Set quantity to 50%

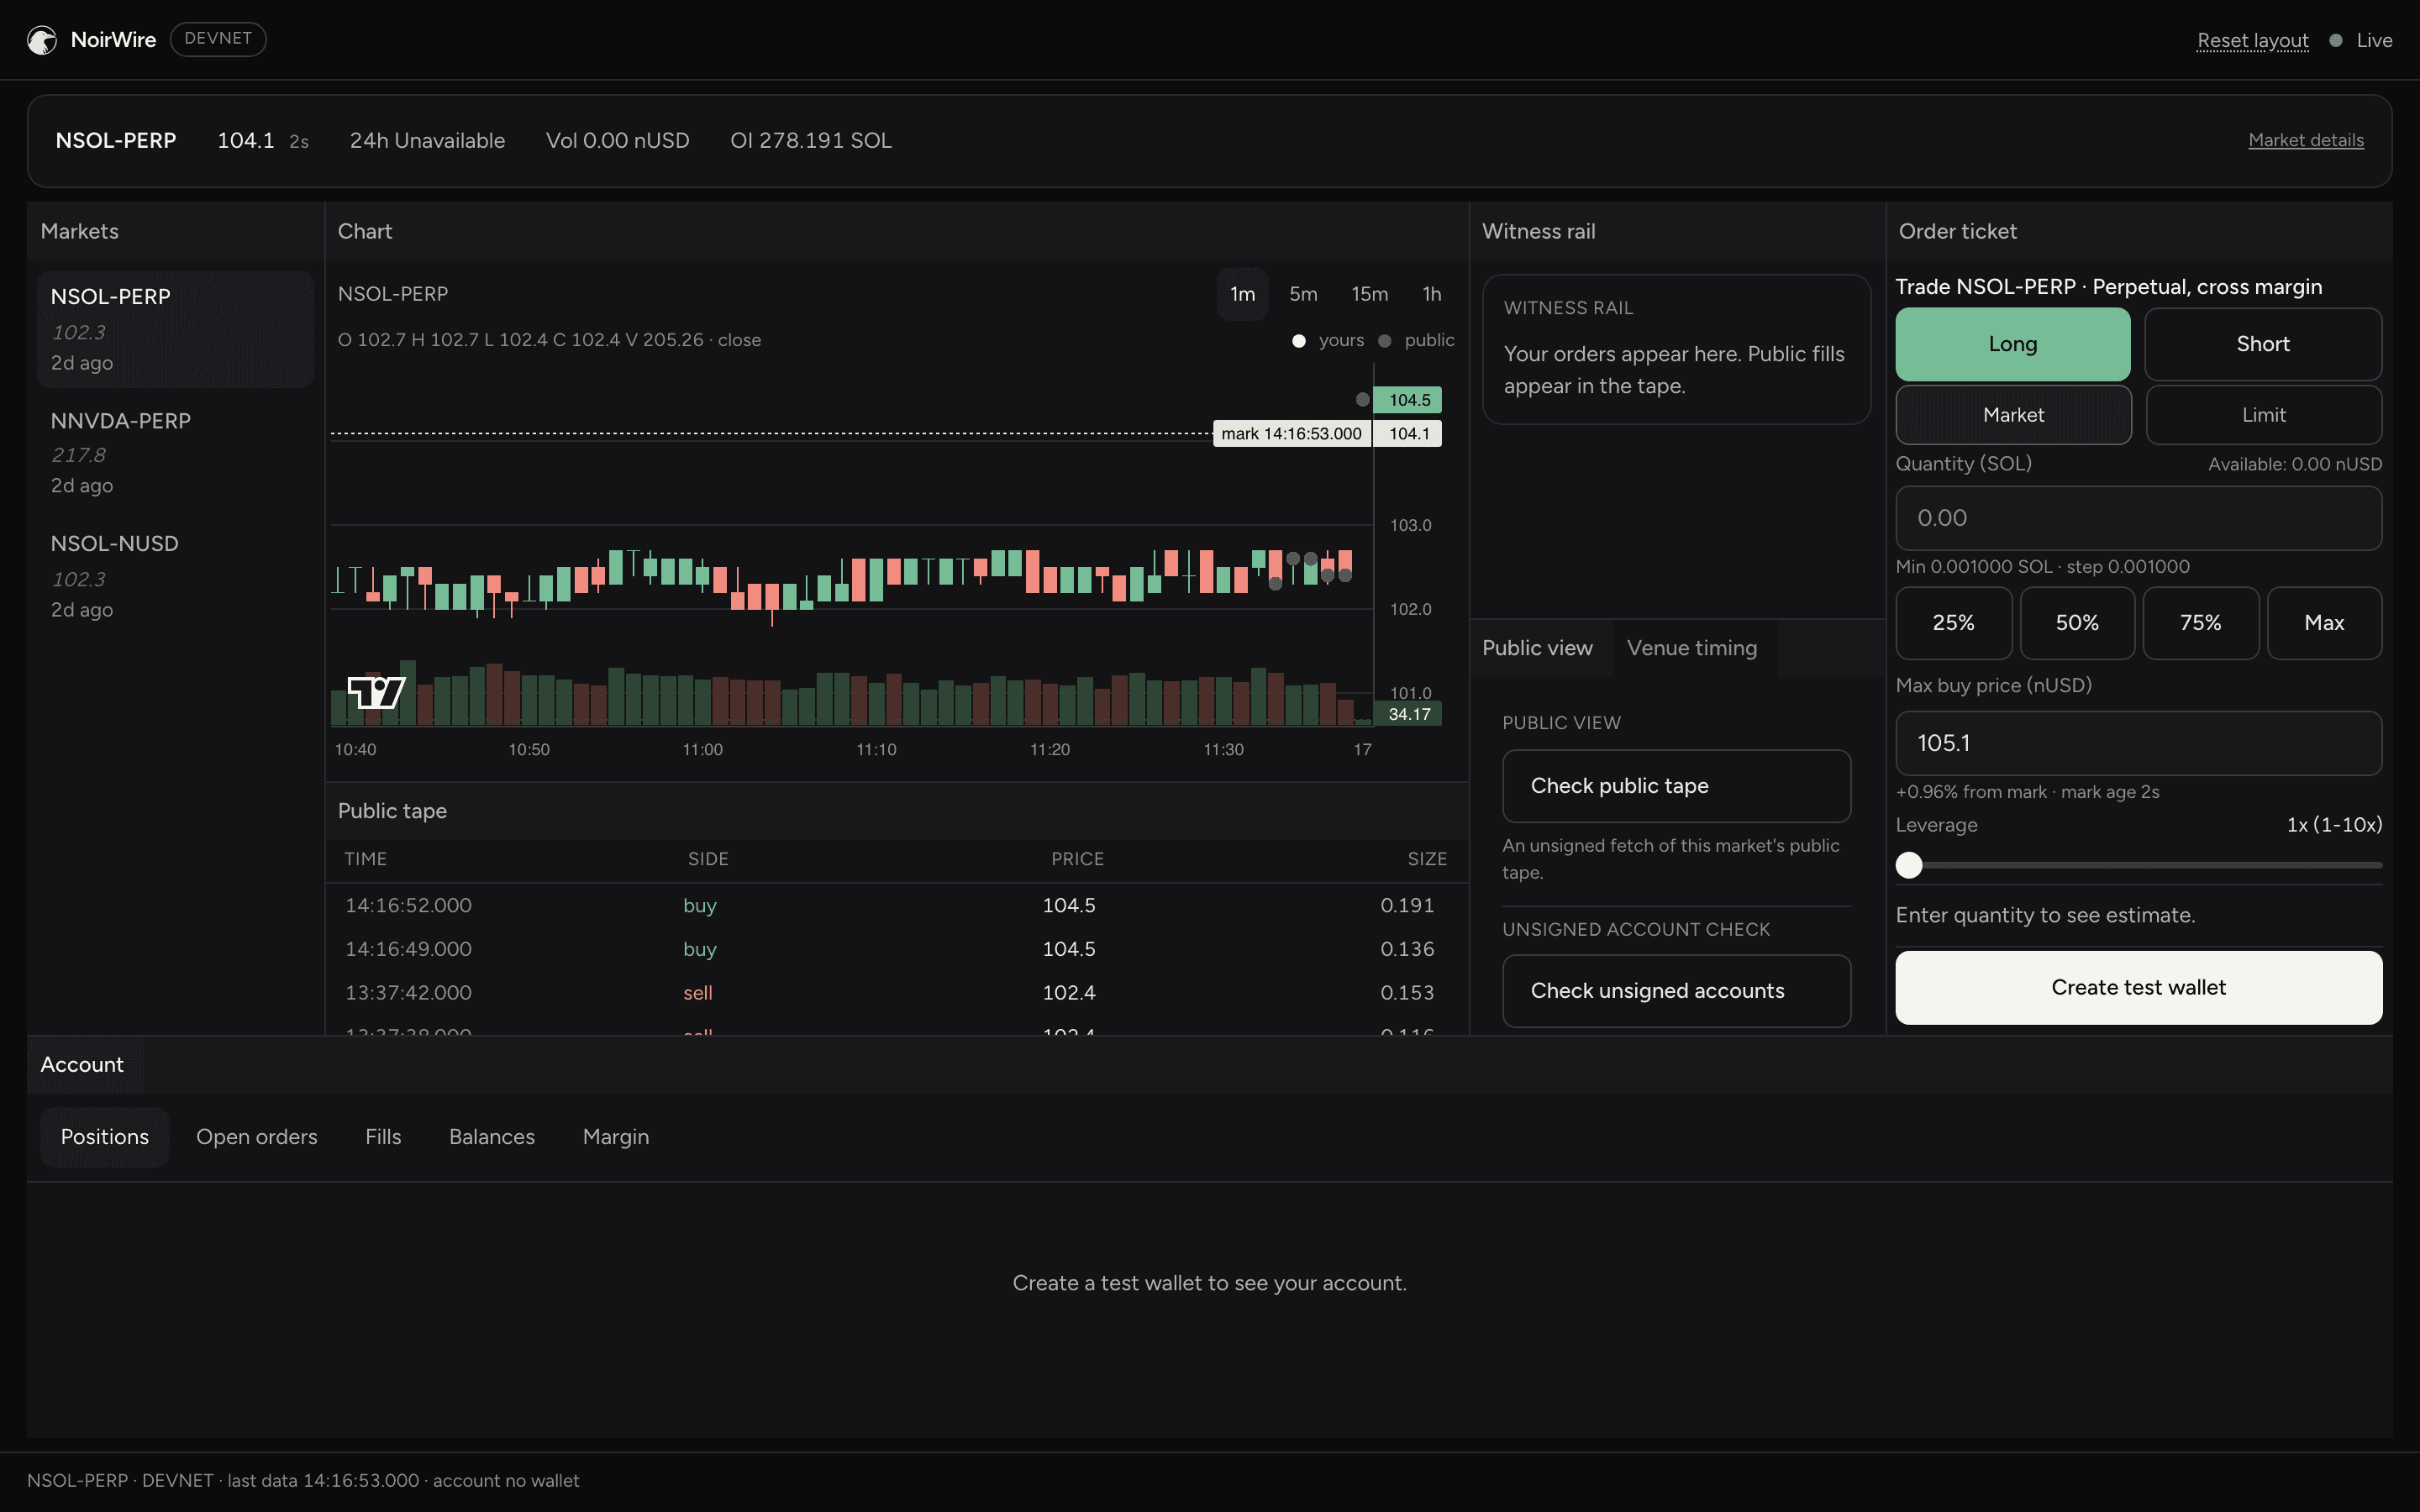(x=2077, y=623)
